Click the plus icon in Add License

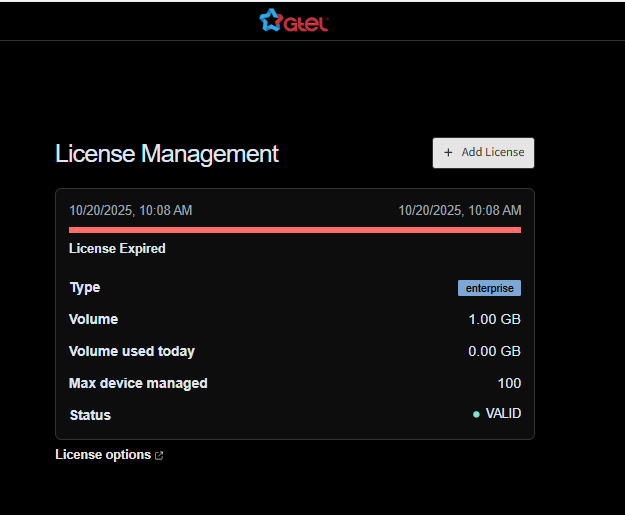pos(448,153)
